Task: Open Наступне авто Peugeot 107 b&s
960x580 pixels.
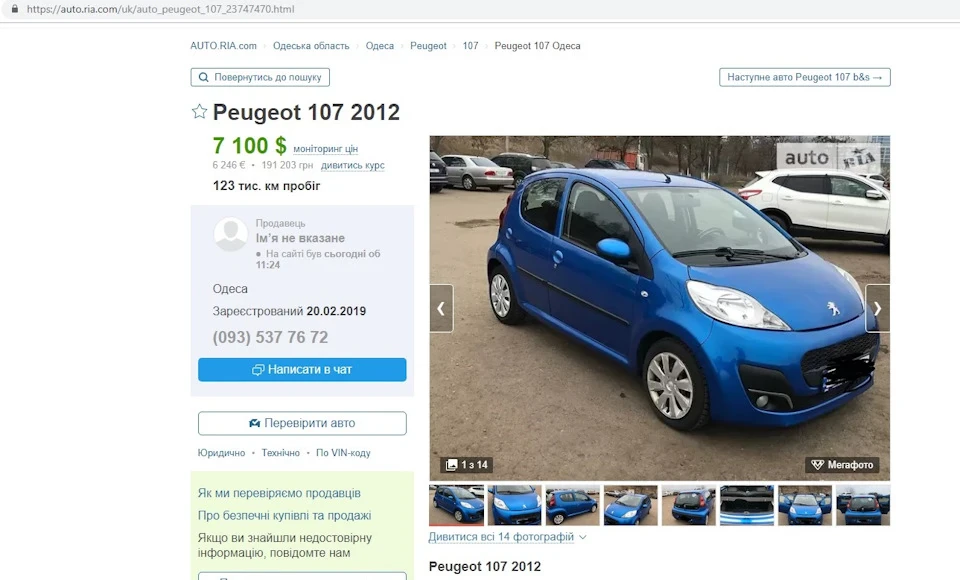Action: tap(804, 77)
